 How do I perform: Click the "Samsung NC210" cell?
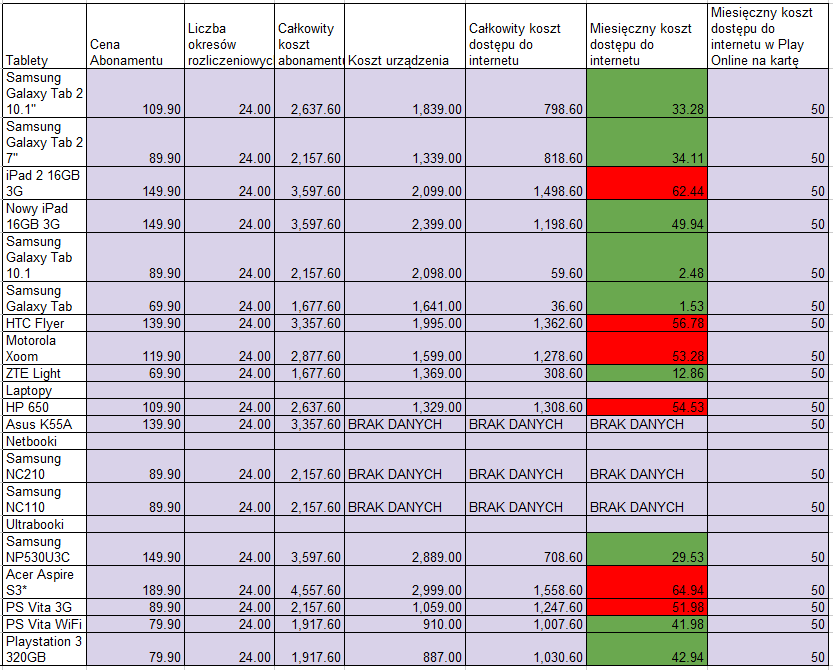[x=45, y=466]
